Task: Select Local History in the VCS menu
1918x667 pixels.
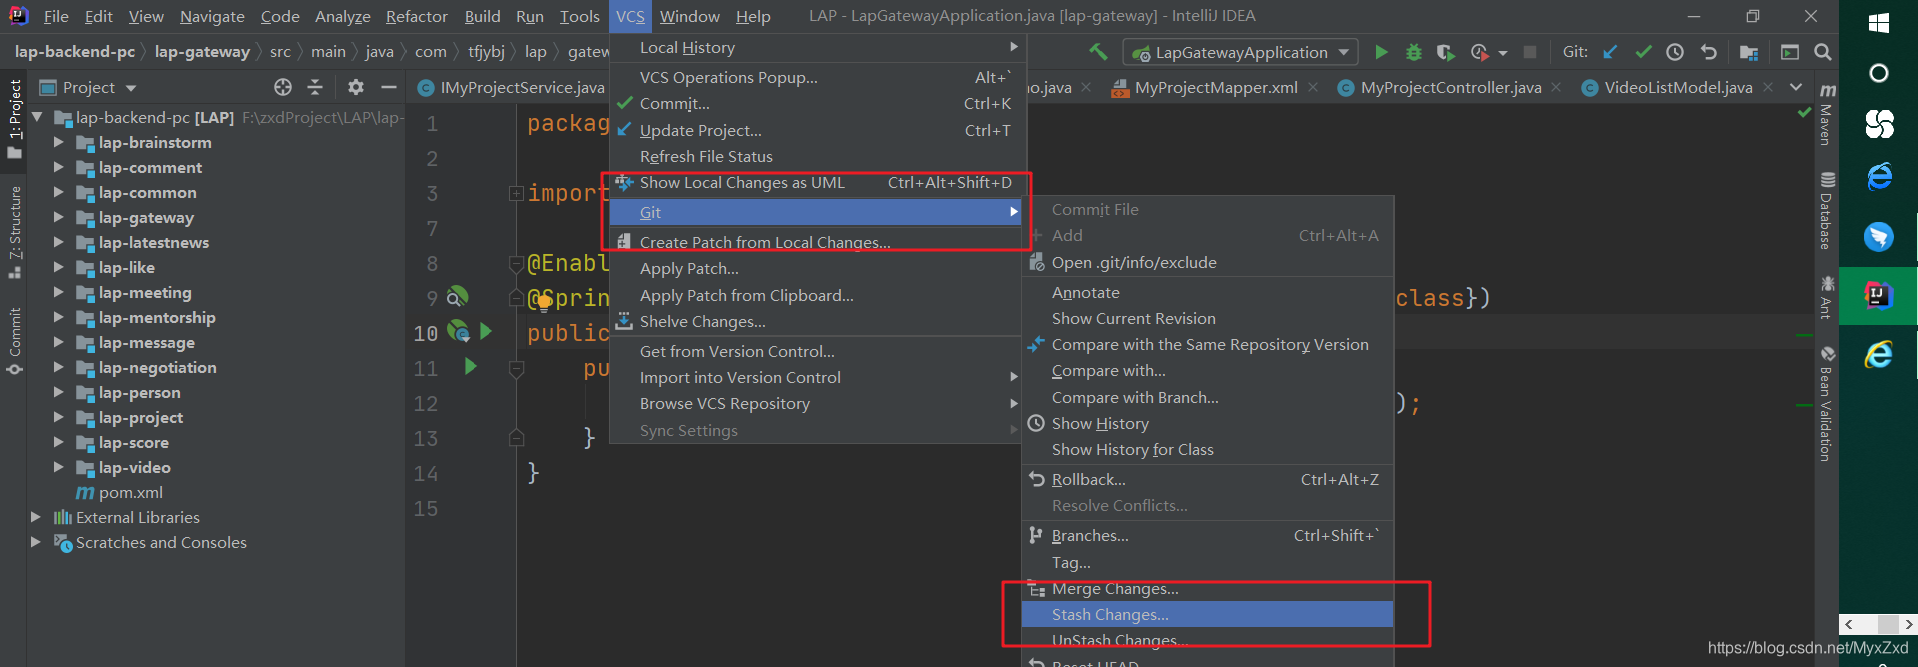Action: [x=818, y=47]
